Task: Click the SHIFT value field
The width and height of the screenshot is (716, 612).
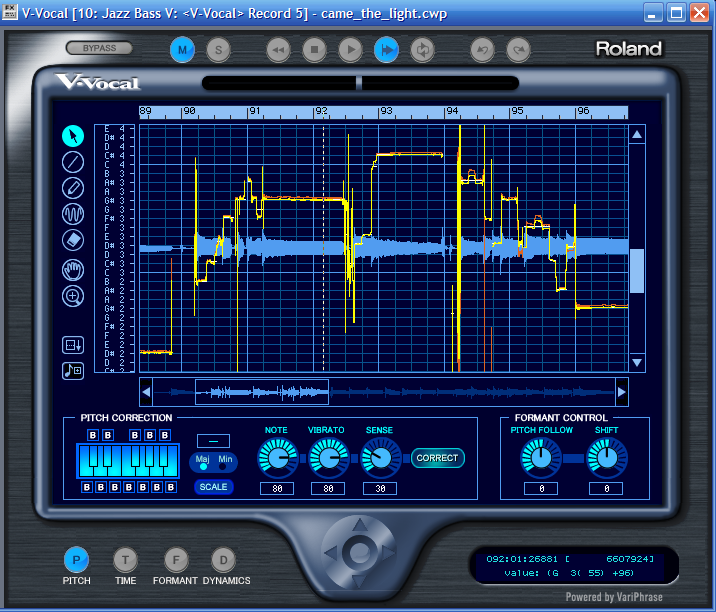Action: [606, 489]
